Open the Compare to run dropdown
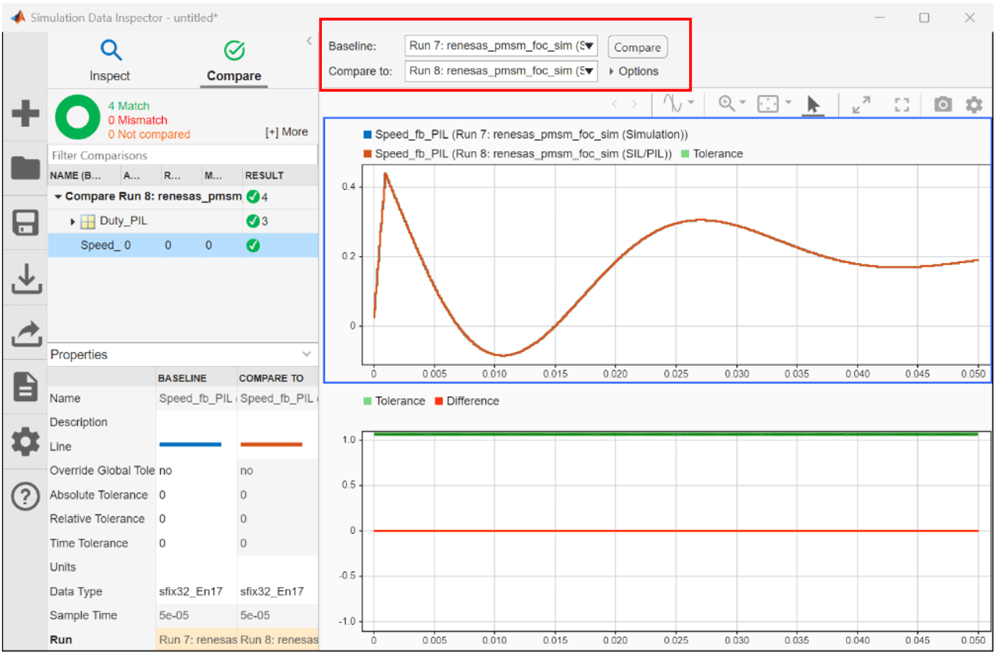Viewport: 1000px width, 656px height. point(589,71)
